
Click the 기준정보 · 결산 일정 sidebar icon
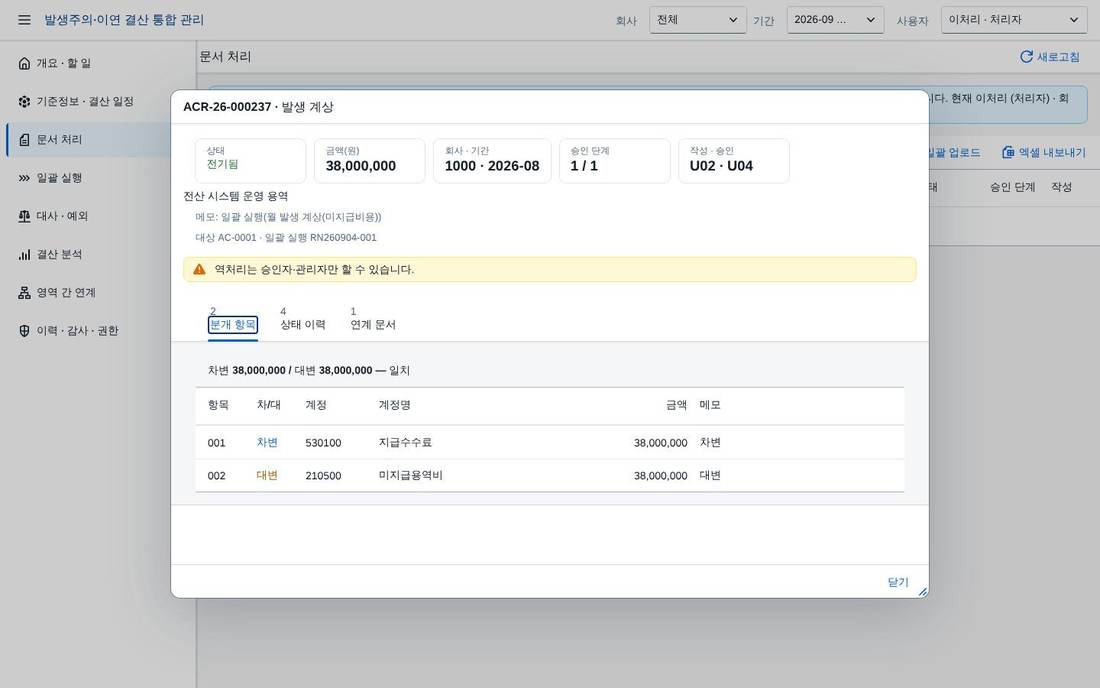(25, 102)
